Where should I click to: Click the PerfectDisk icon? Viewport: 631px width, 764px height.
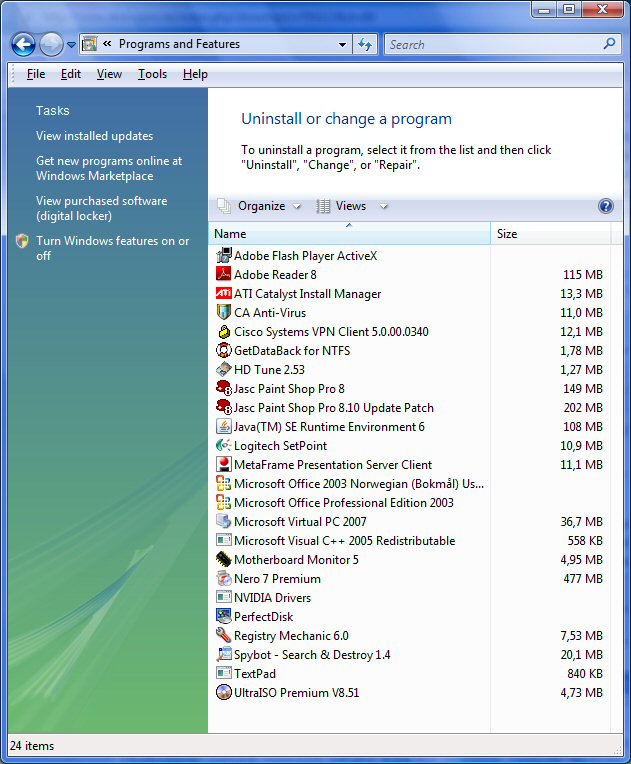(x=224, y=616)
